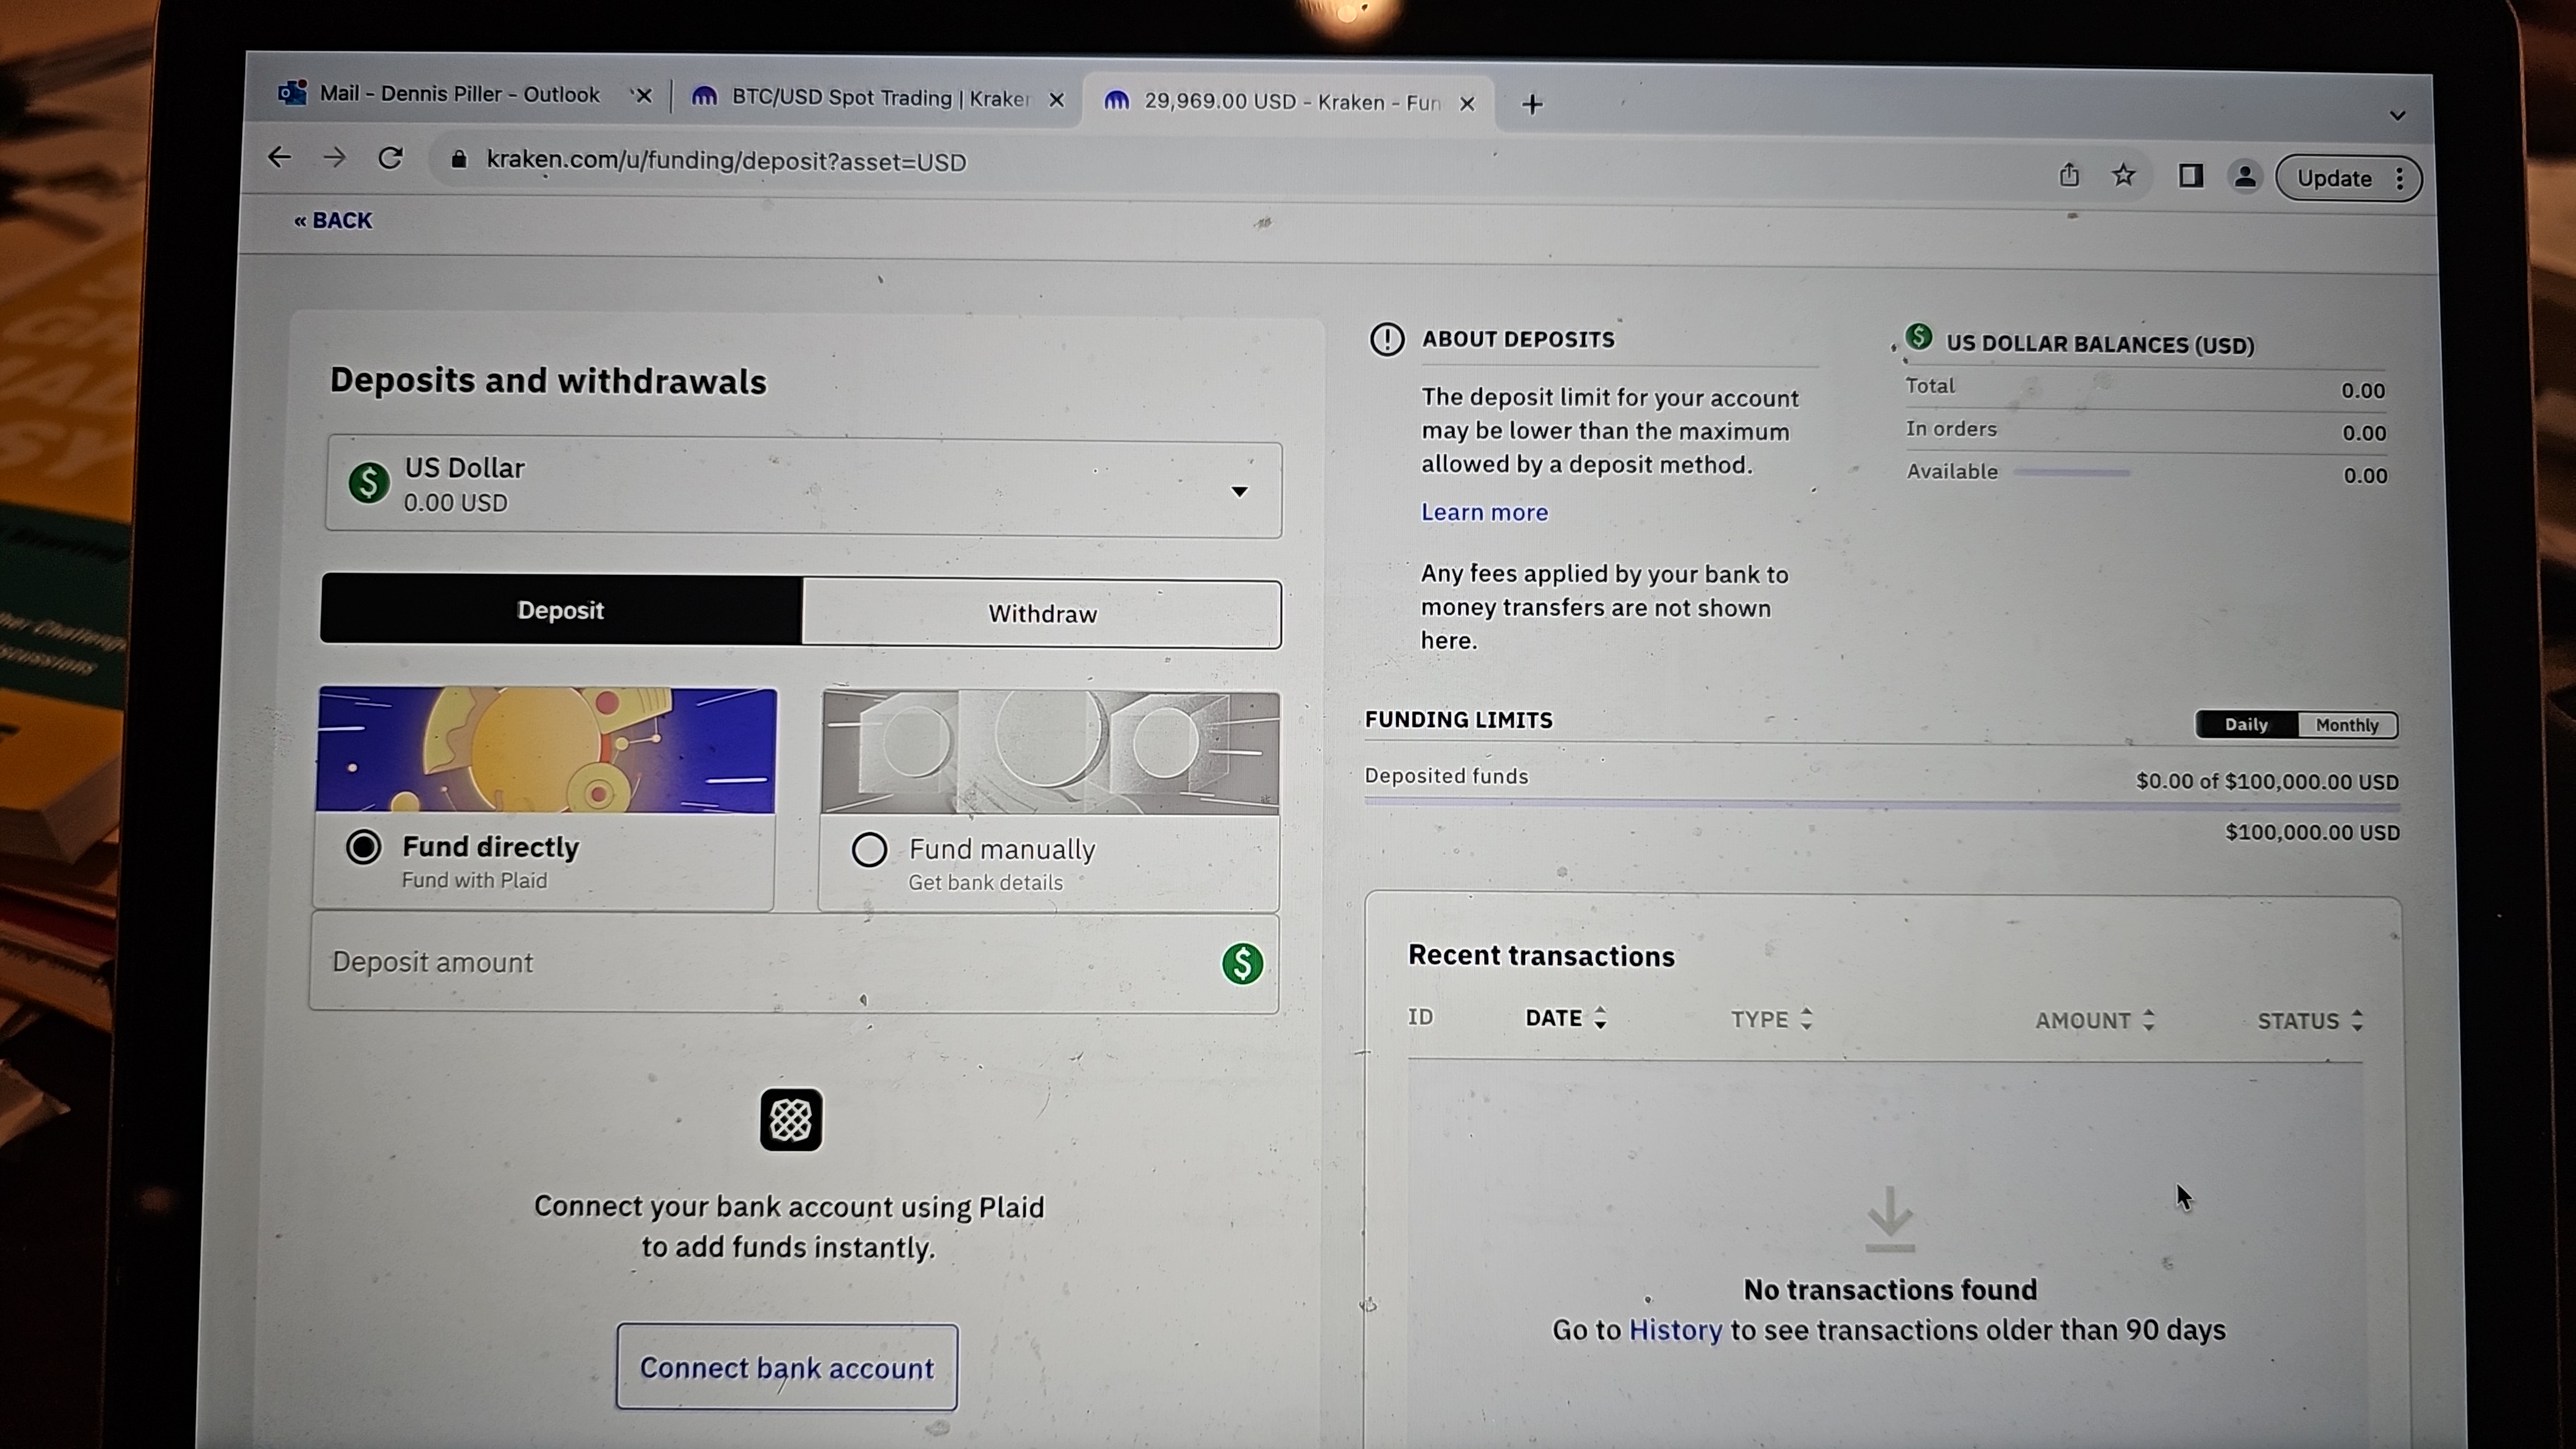Click the Deposited funds progress bar
This screenshot has width=2576, height=1449.
click(1880, 803)
